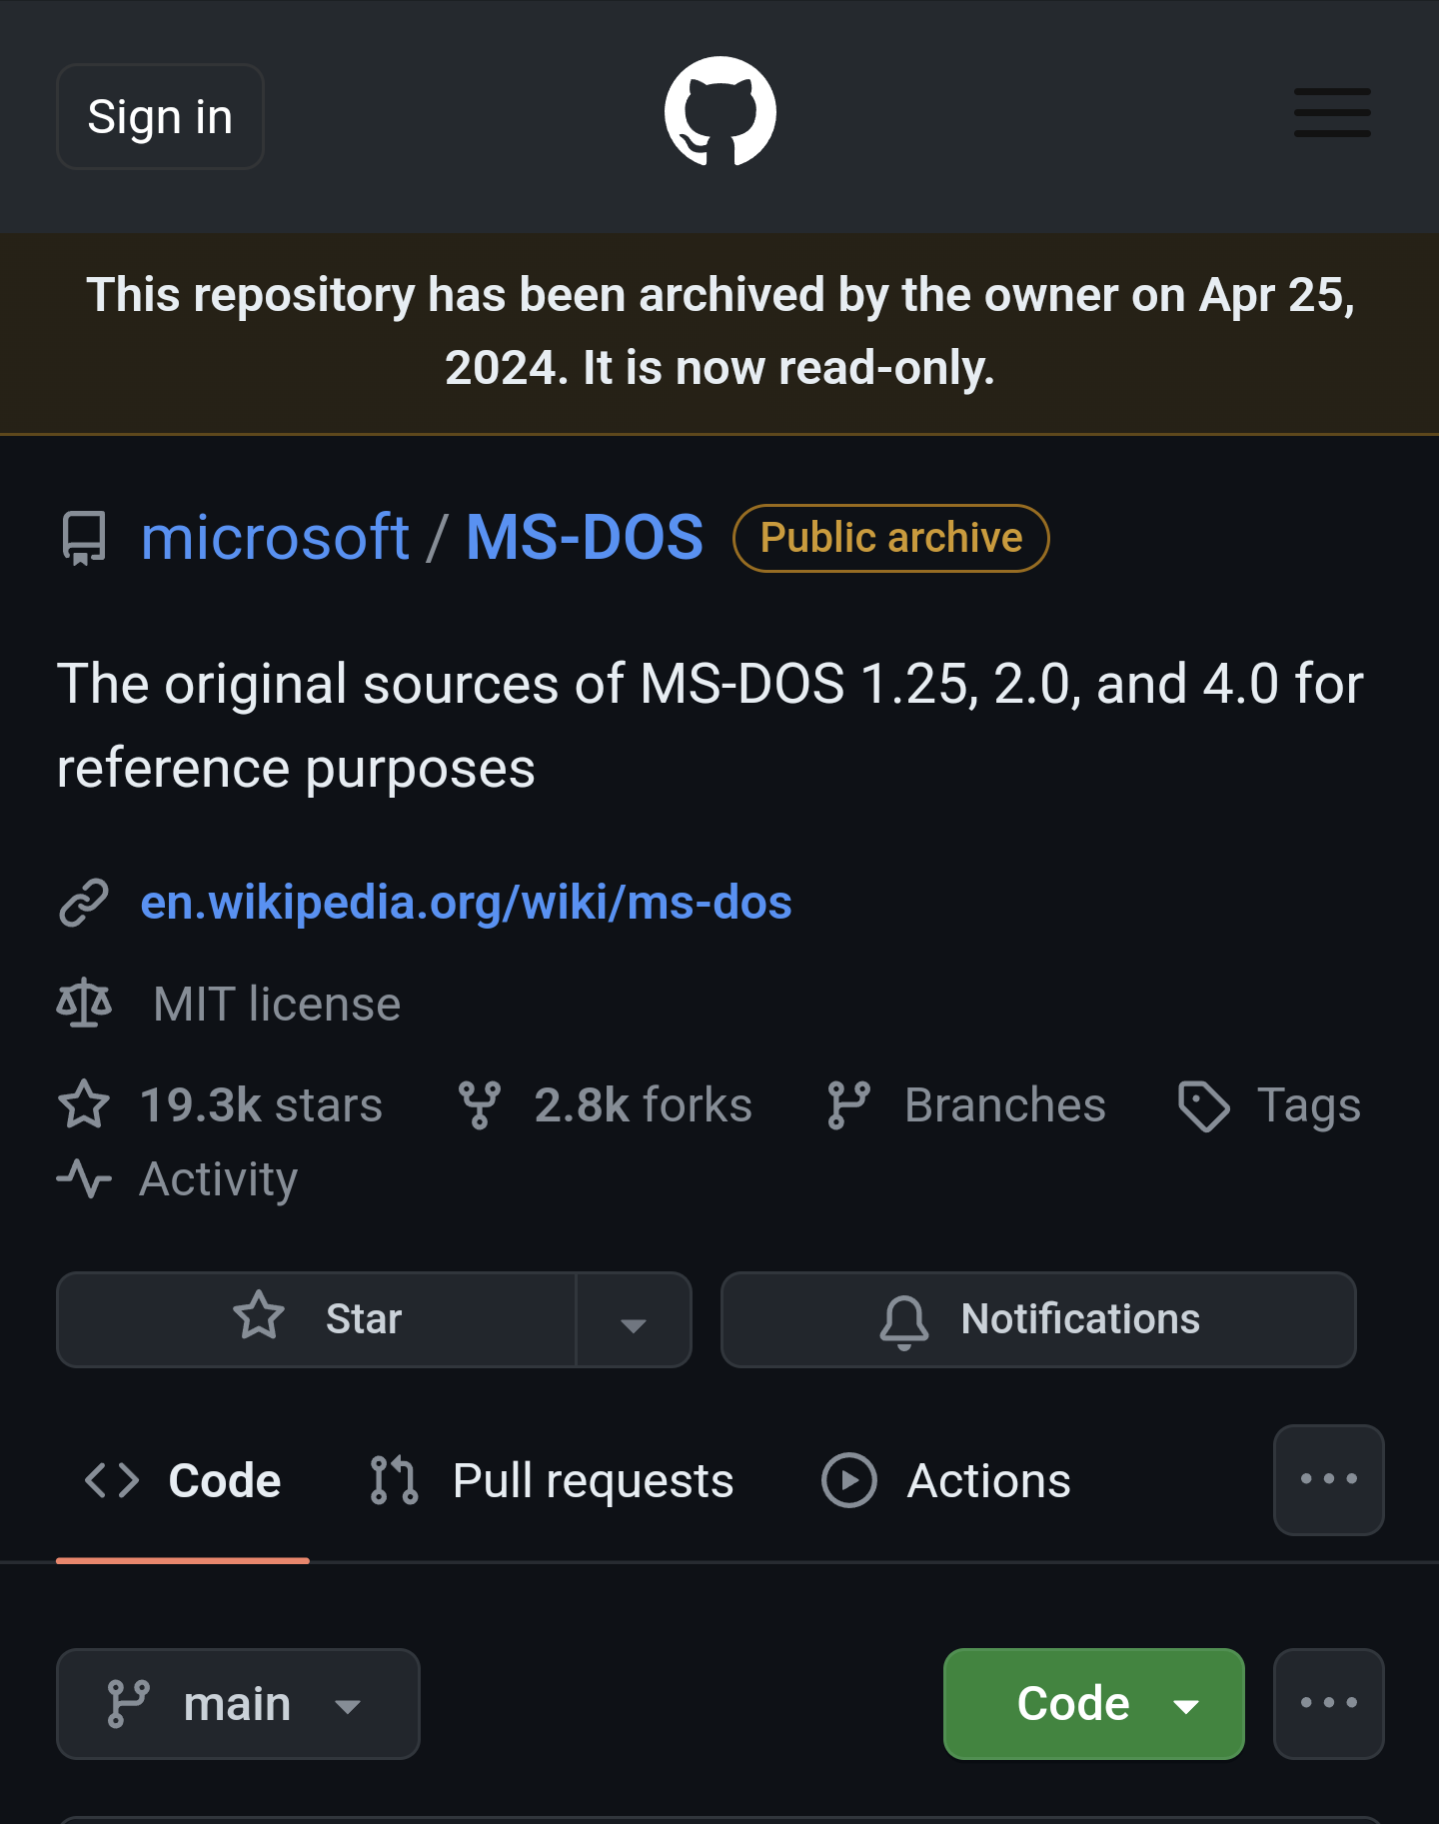Open the Actions tab
Image resolution: width=1439 pixels, height=1824 pixels.
[x=946, y=1481]
